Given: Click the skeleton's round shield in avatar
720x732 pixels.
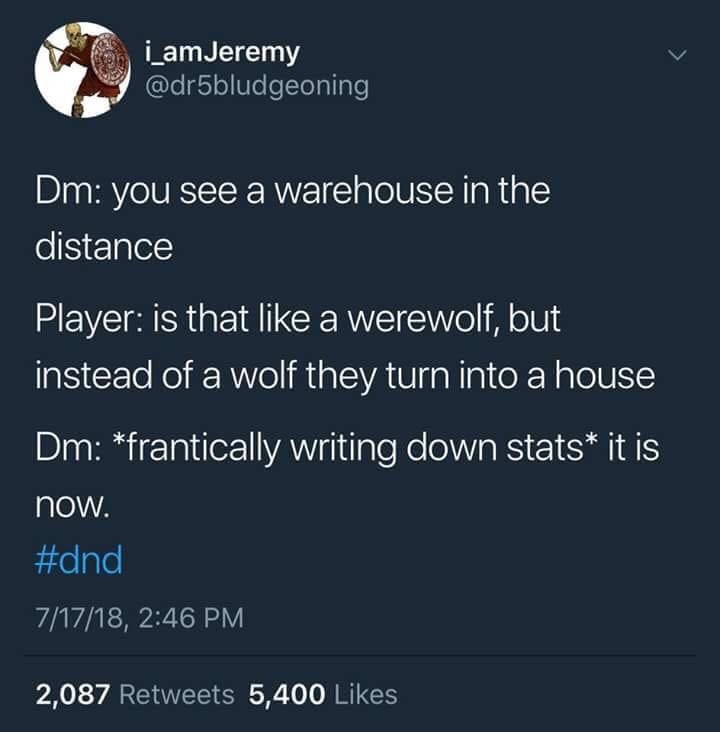Looking at the screenshot, I should (110, 58).
